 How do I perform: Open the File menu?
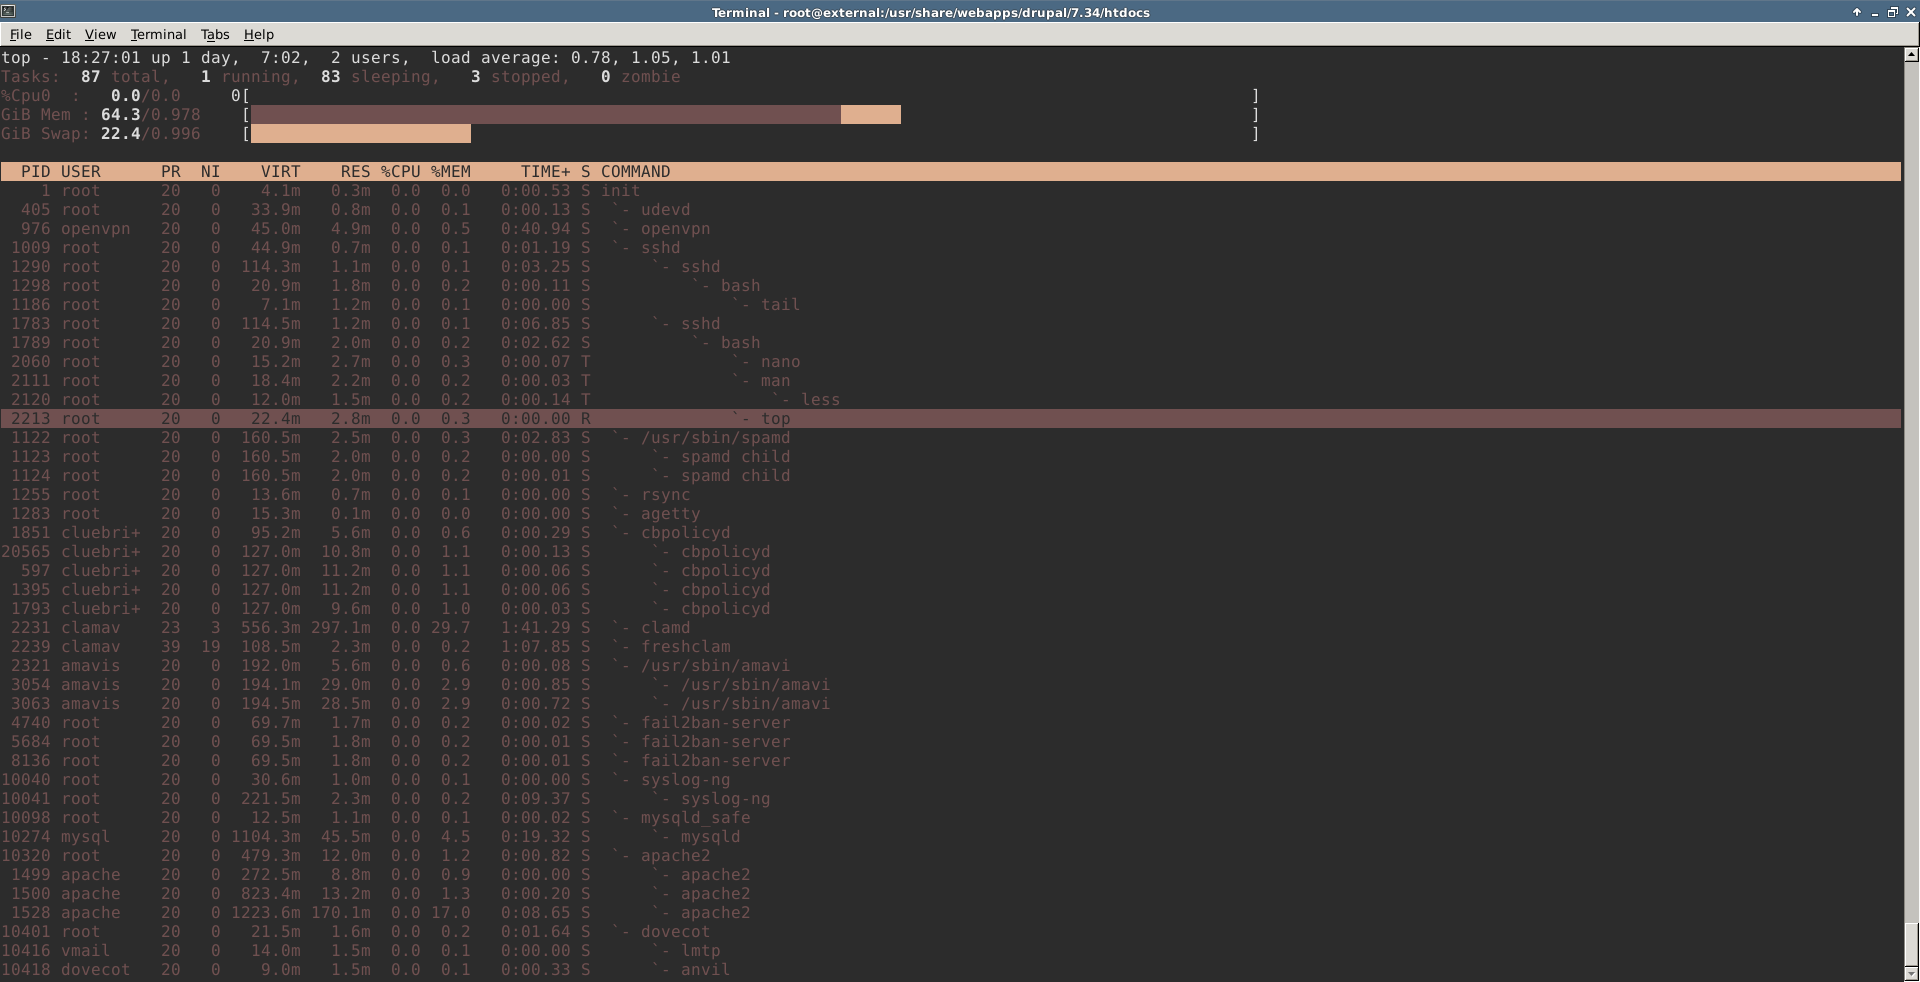pyautogui.click(x=20, y=34)
